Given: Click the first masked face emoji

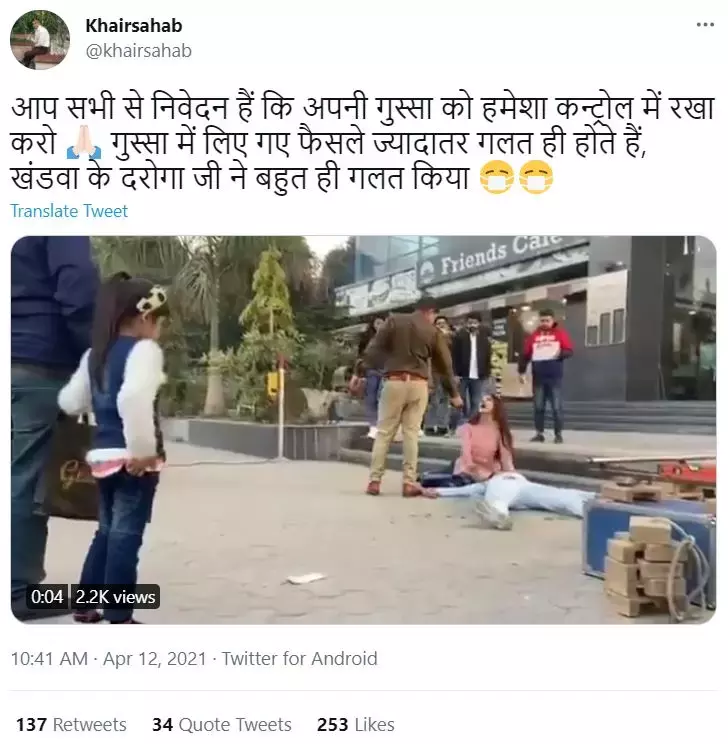Looking at the screenshot, I should (497, 178).
